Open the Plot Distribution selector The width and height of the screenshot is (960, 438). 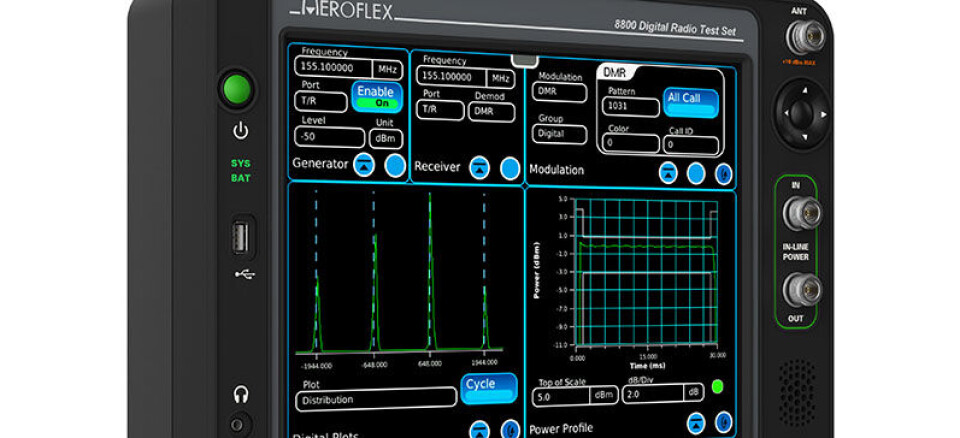[376, 399]
